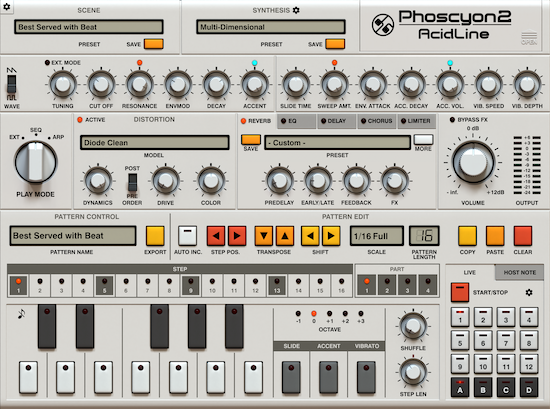Select octave -1 LED
The image size is (550, 409).
tap(298, 314)
